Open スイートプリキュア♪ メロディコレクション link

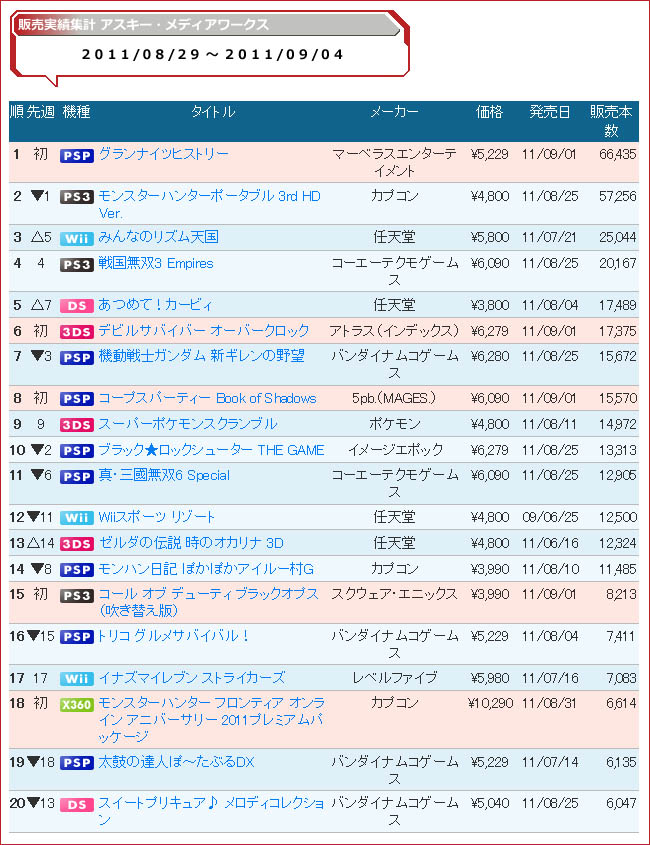coord(211,811)
